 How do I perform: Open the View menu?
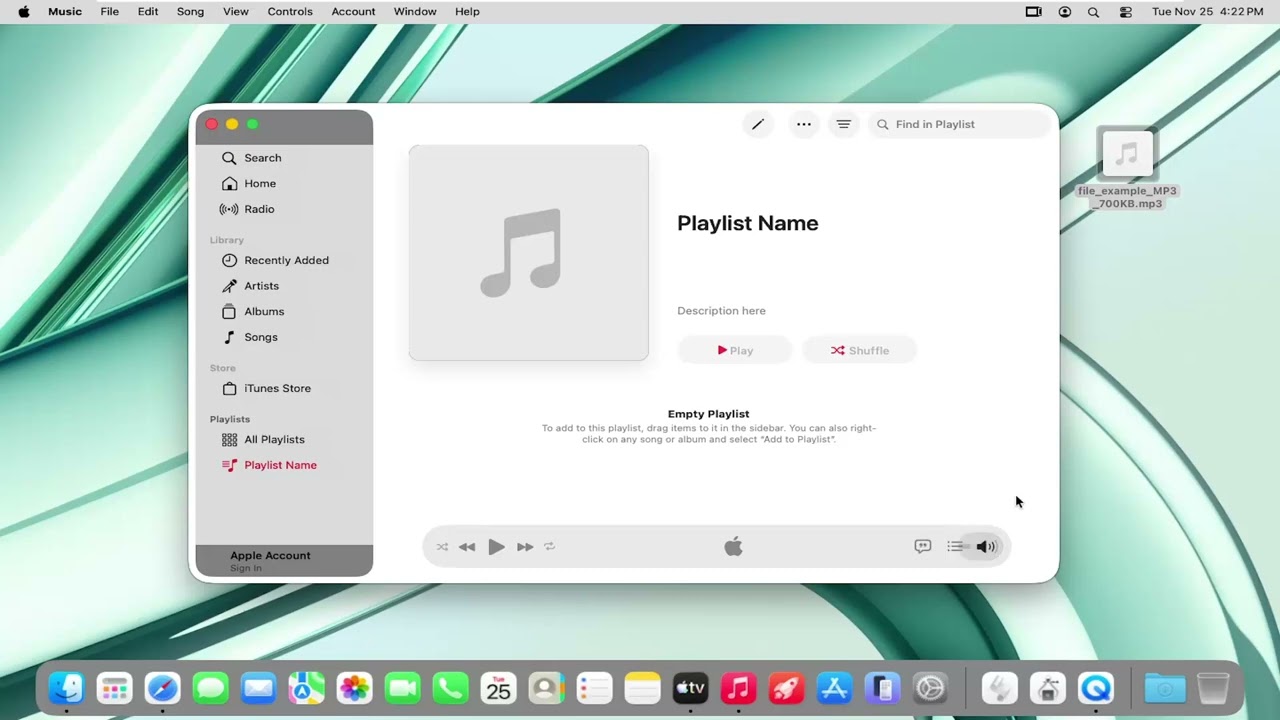(x=236, y=12)
